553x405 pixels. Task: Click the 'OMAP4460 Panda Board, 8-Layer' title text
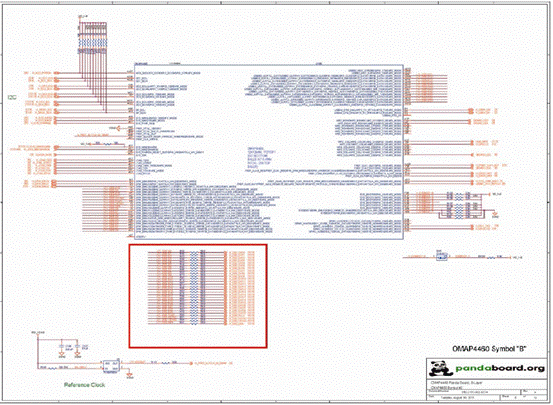pyautogui.click(x=456, y=383)
